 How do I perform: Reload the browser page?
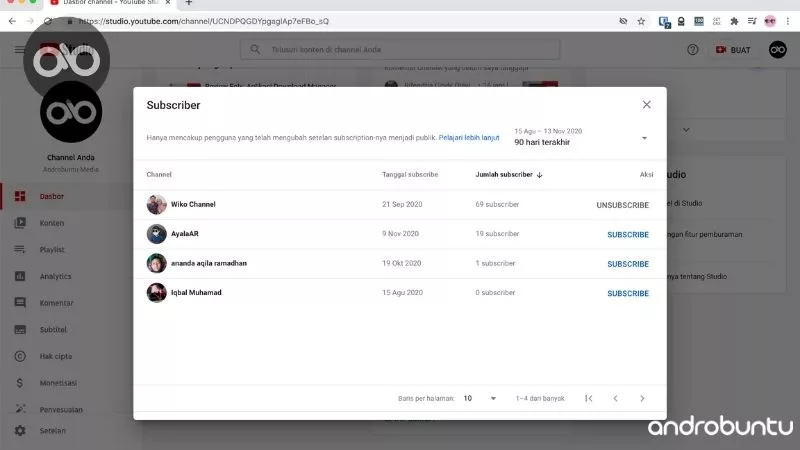coord(48,21)
